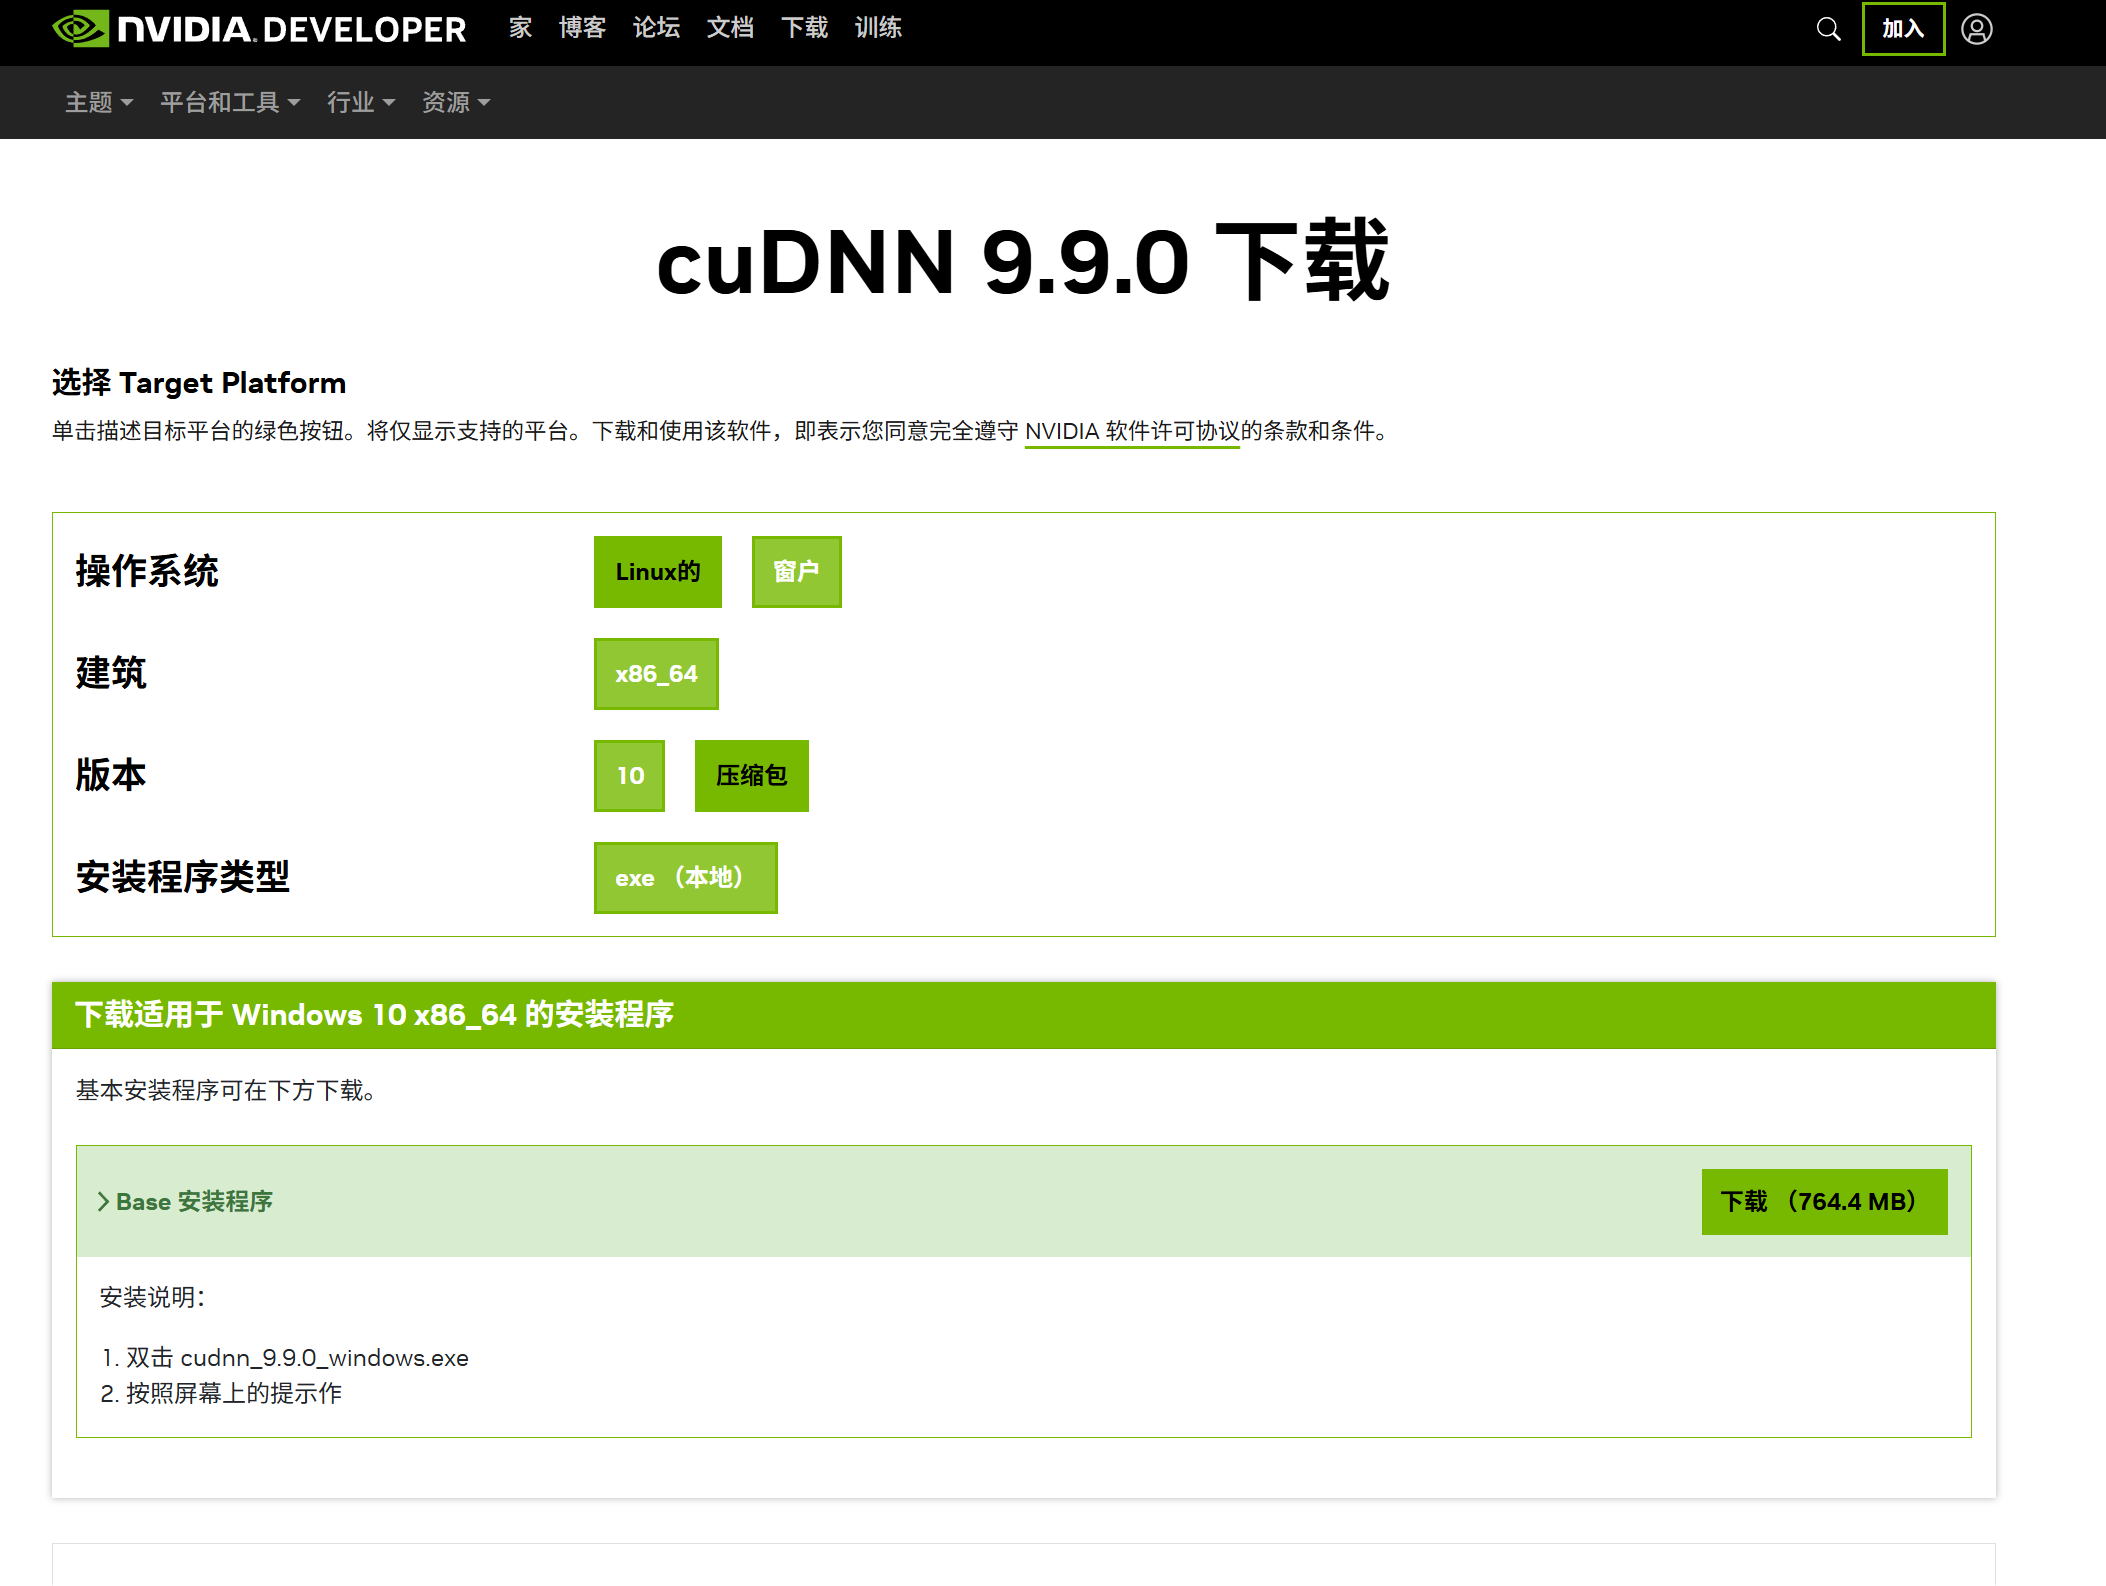2106x1586 pixels.
Task: Choose exe（本地）installer type
Action: (685, 878)
